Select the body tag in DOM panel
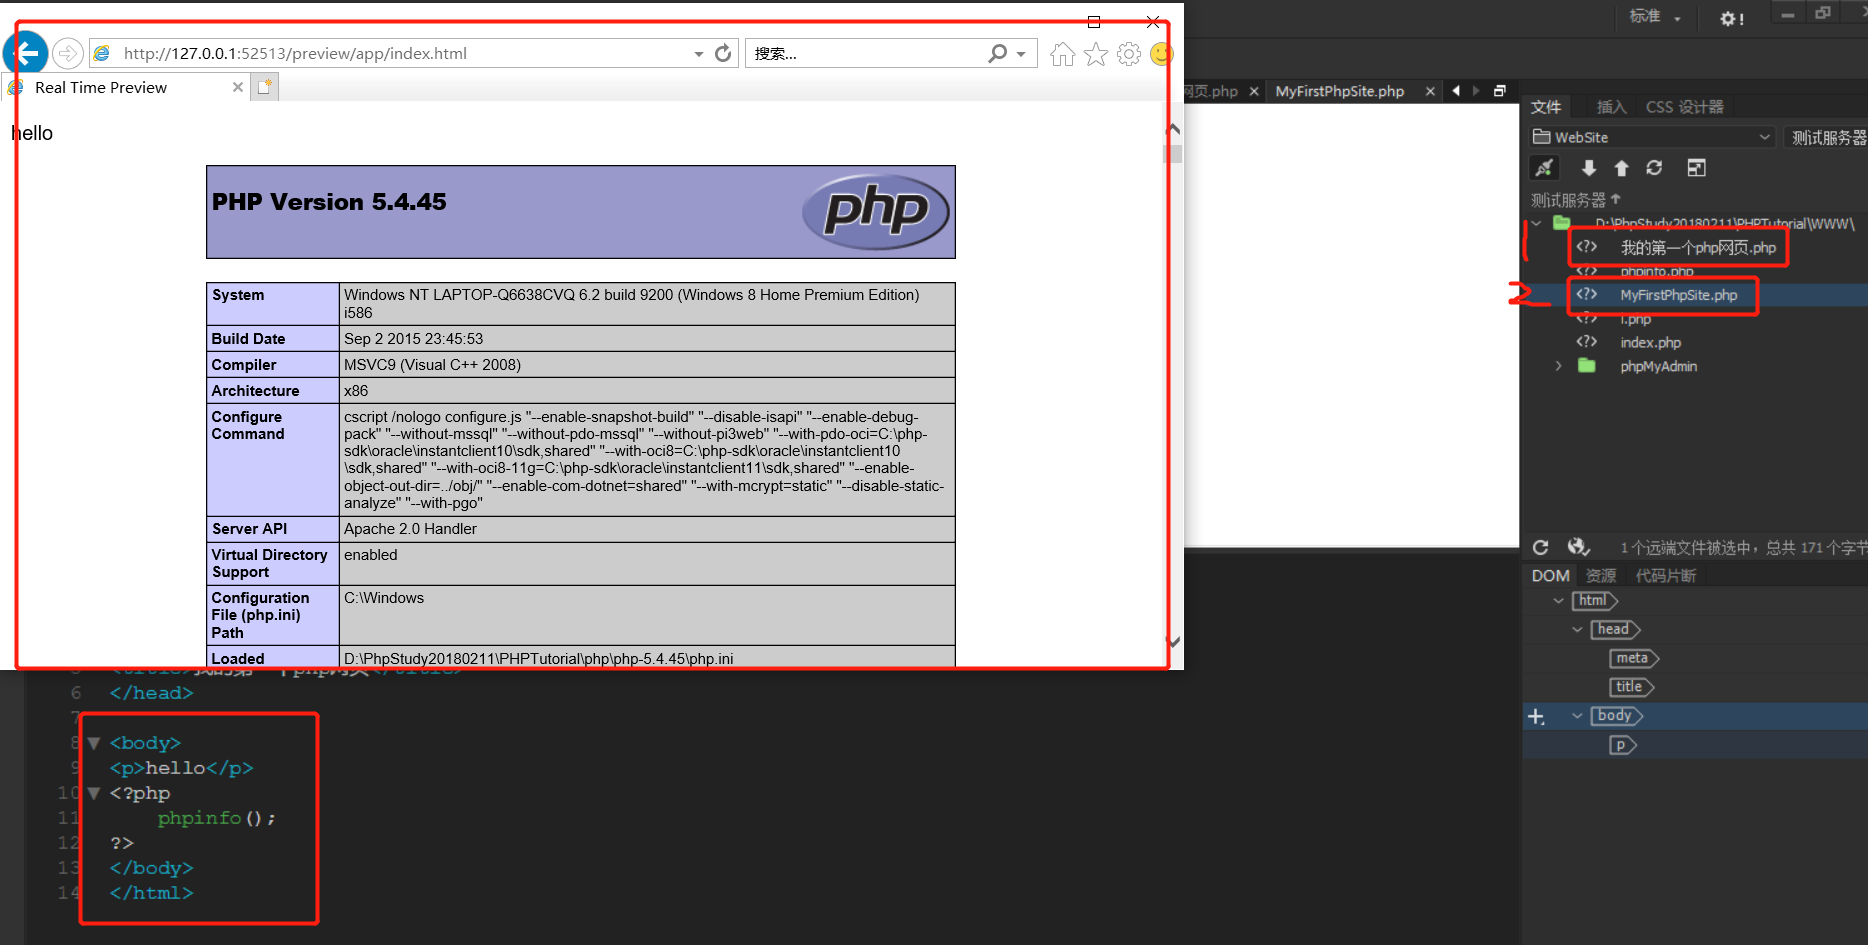The image size is (1868, 945). [x=1617, y=716]
